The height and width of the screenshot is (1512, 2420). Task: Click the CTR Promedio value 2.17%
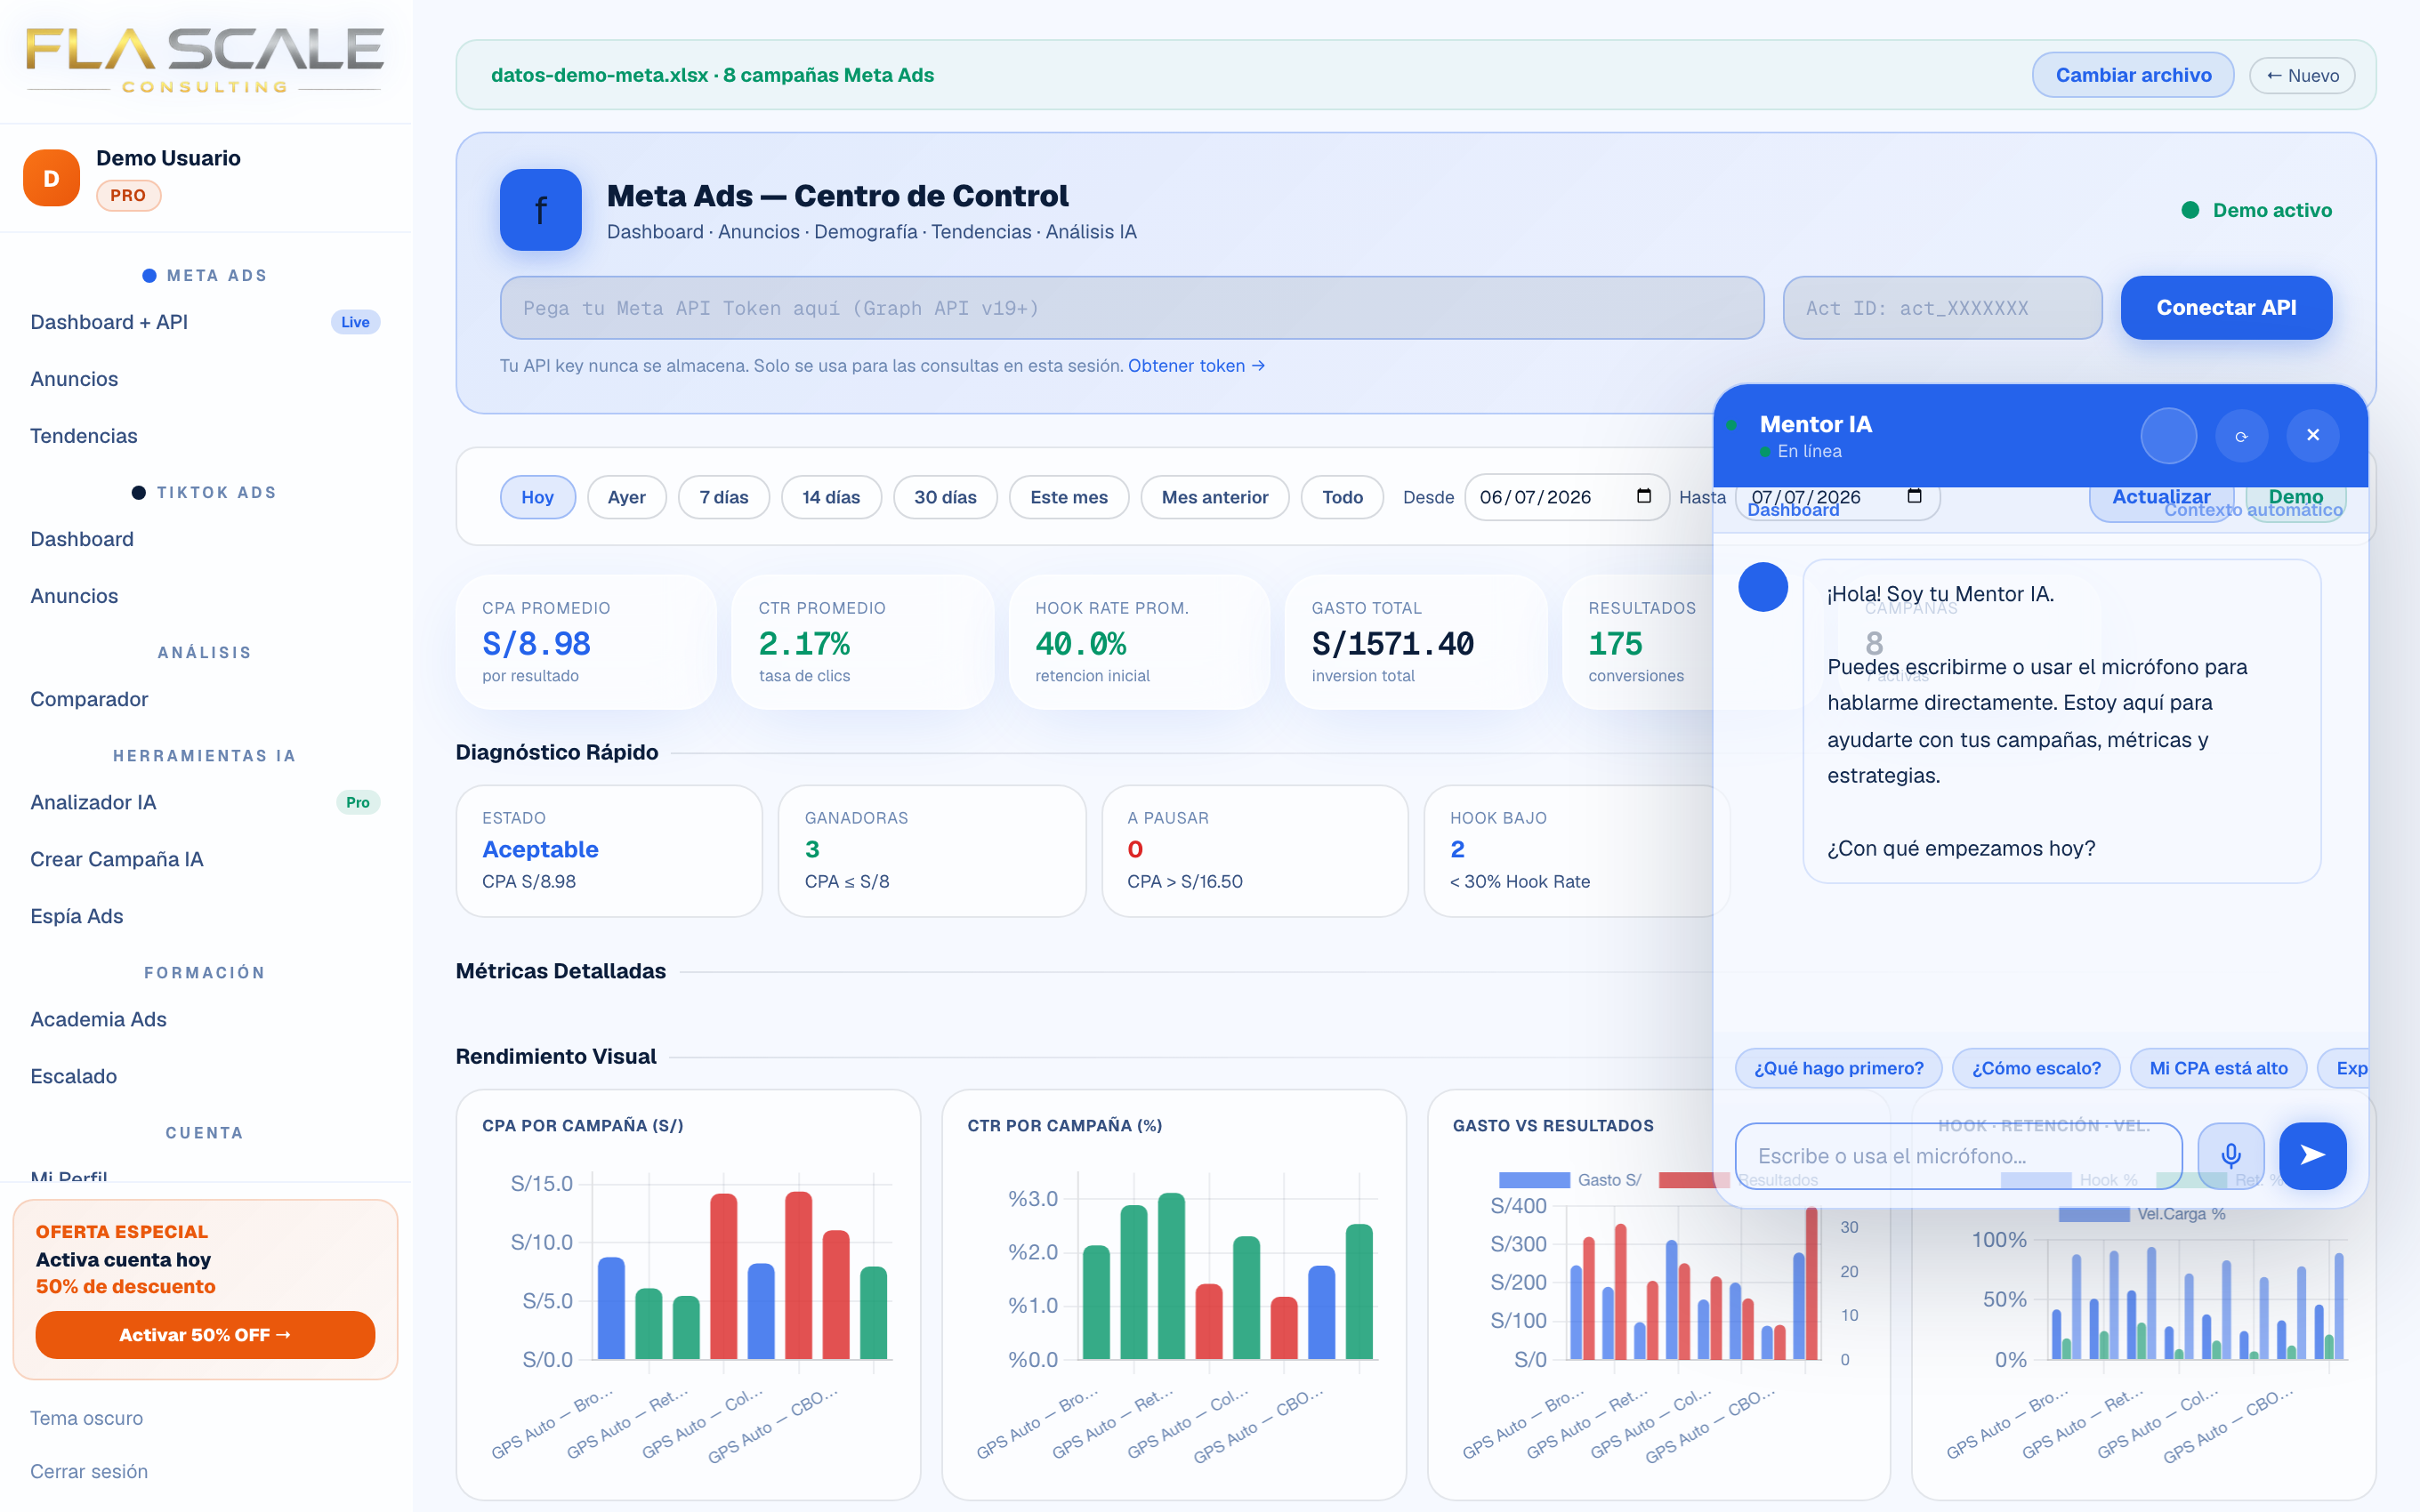tap(804, 644)
